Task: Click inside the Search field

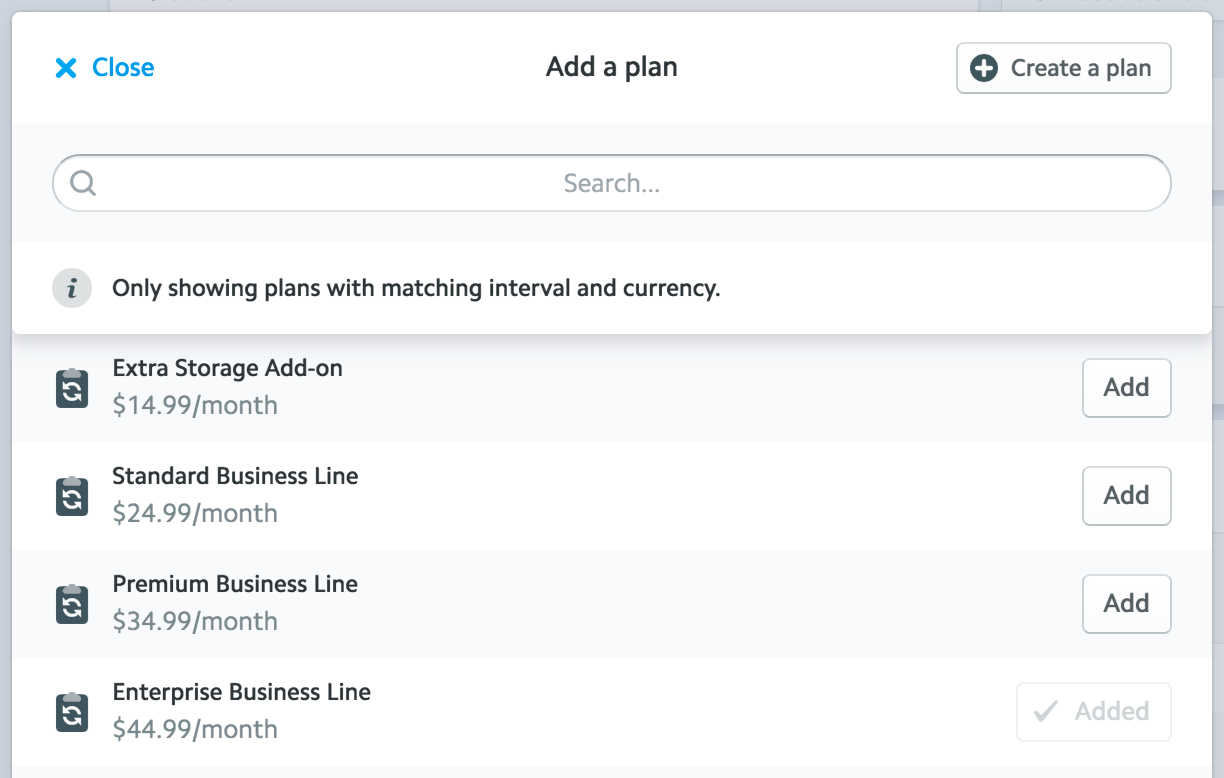Action: [x=611, y=183]
